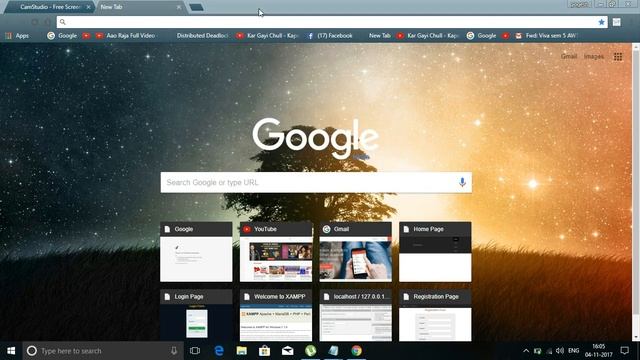
Task: Open the Google most-visited thumbnail
Action: (x=196, y=252)
